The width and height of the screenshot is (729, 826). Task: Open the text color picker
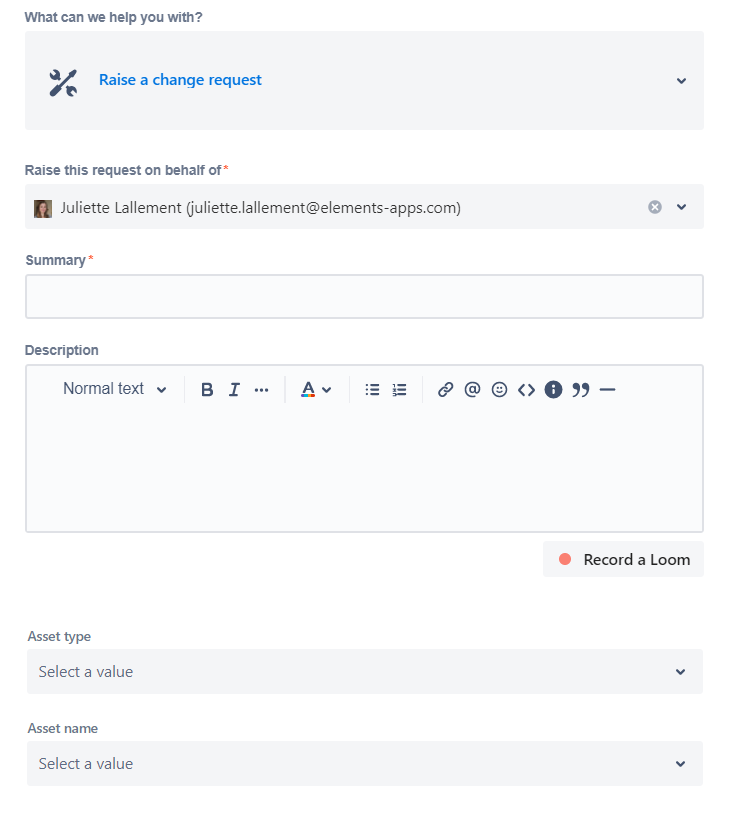click(x=315, y=389)
